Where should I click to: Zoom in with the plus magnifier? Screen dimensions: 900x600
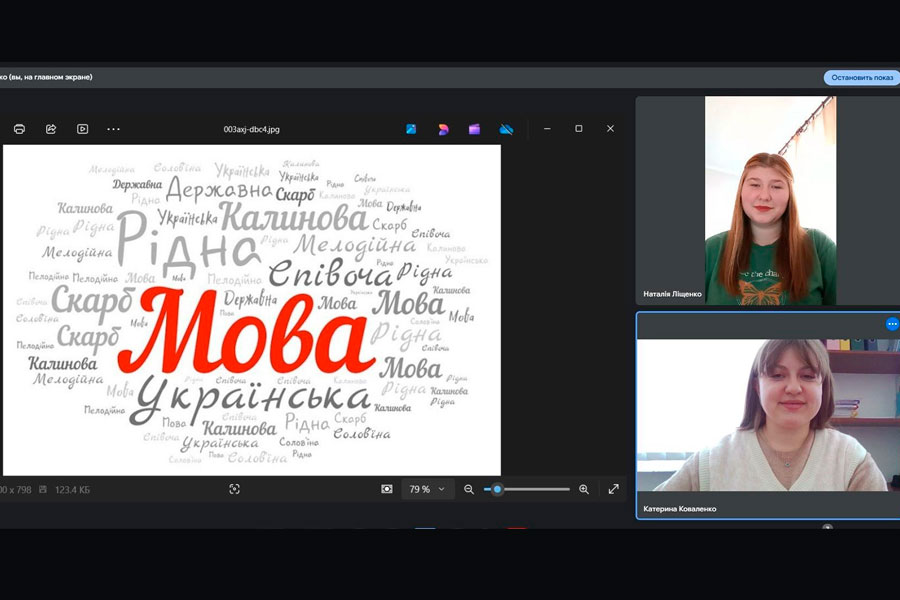pos(584,489)
